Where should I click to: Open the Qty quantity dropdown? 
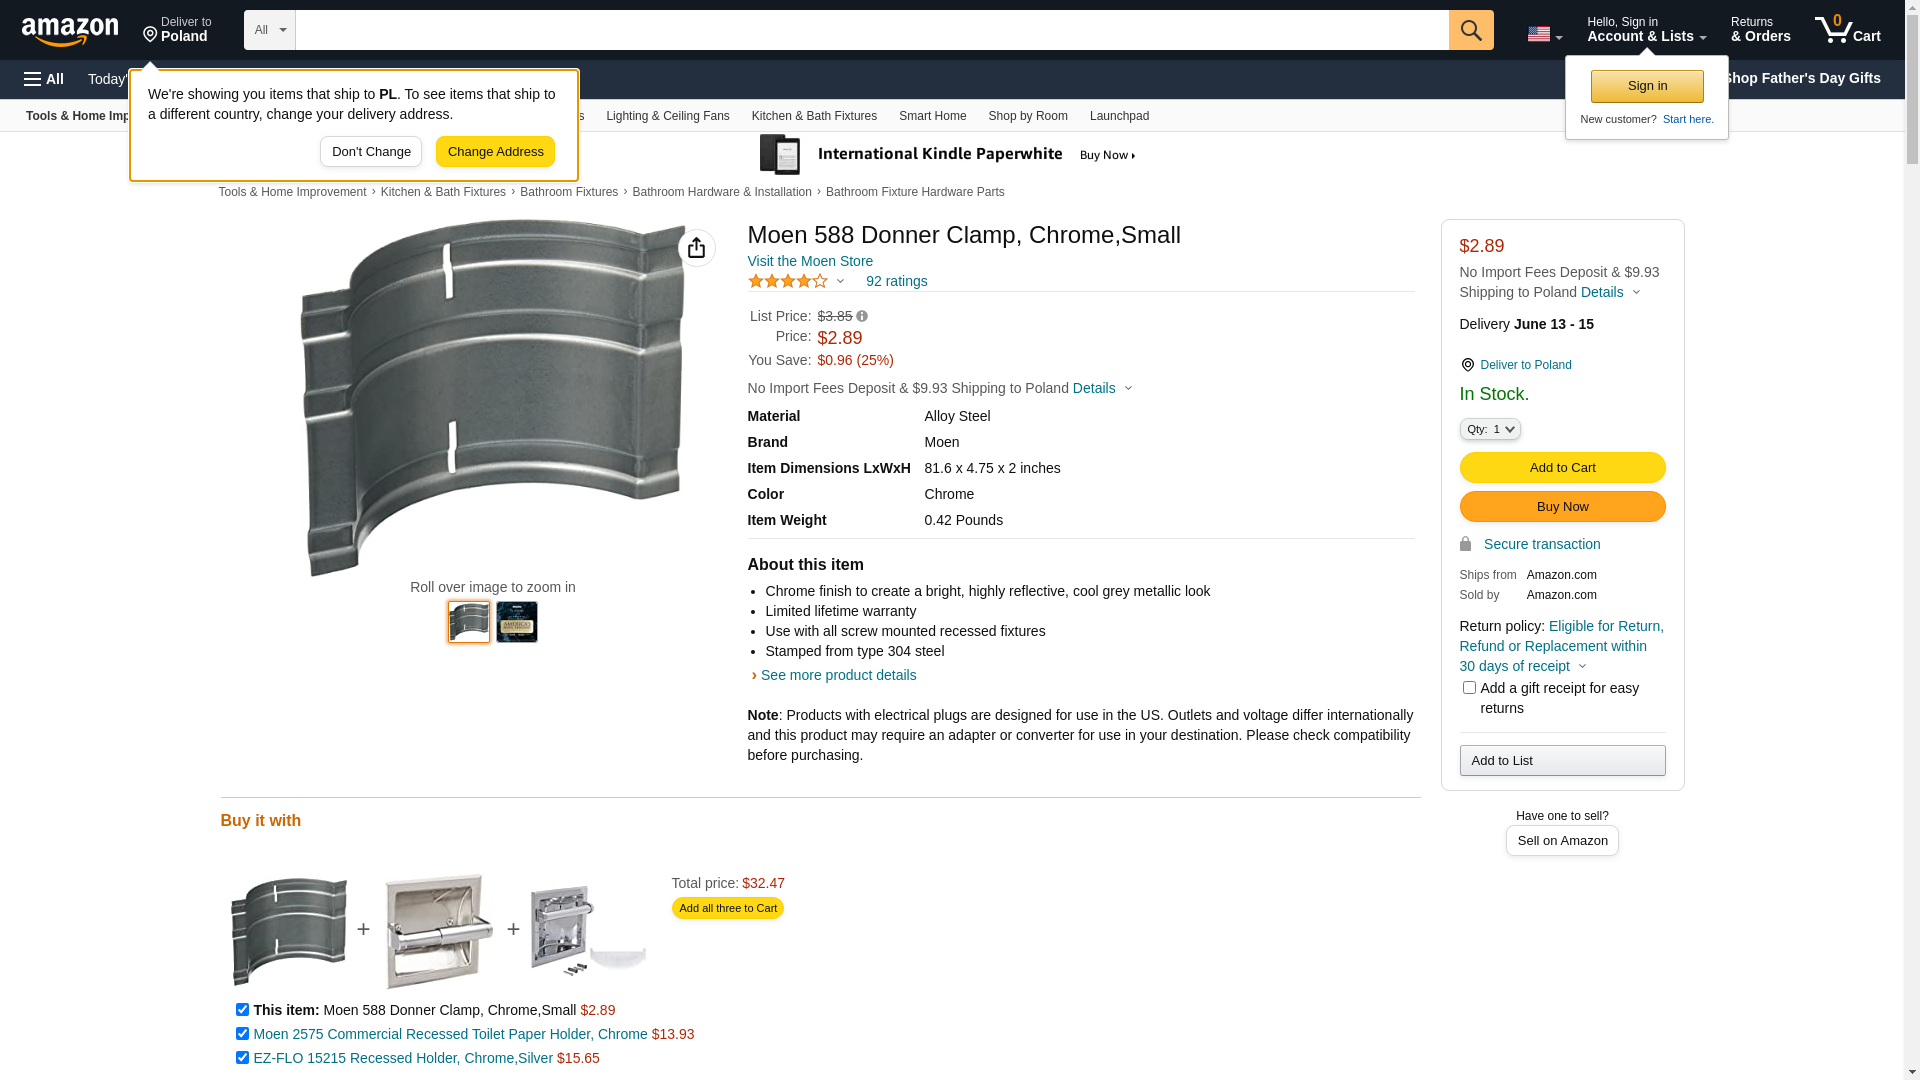point(1490,429)
